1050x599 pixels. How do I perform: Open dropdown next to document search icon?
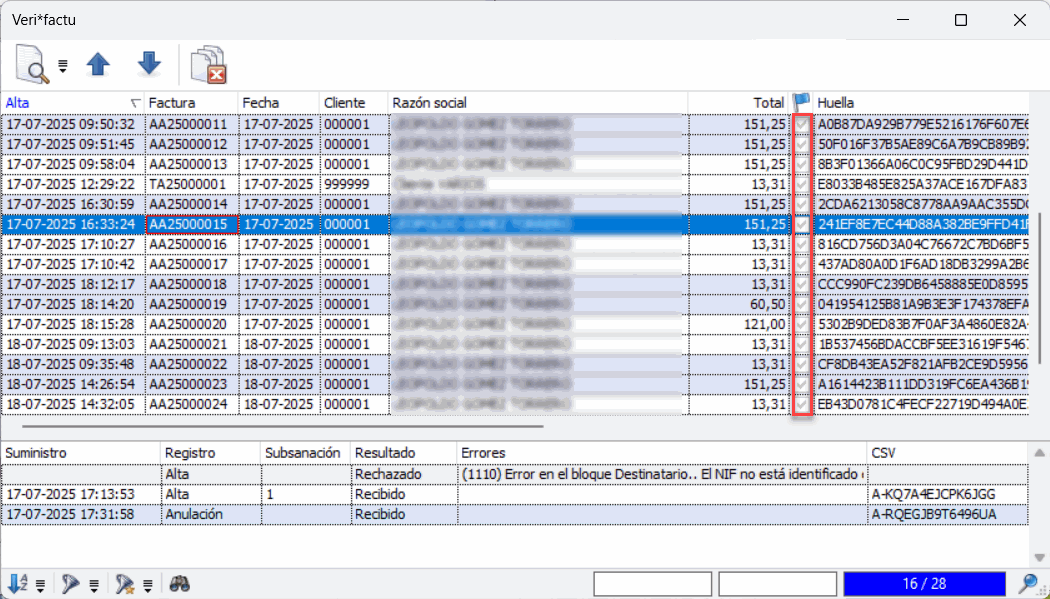(63, 66)
